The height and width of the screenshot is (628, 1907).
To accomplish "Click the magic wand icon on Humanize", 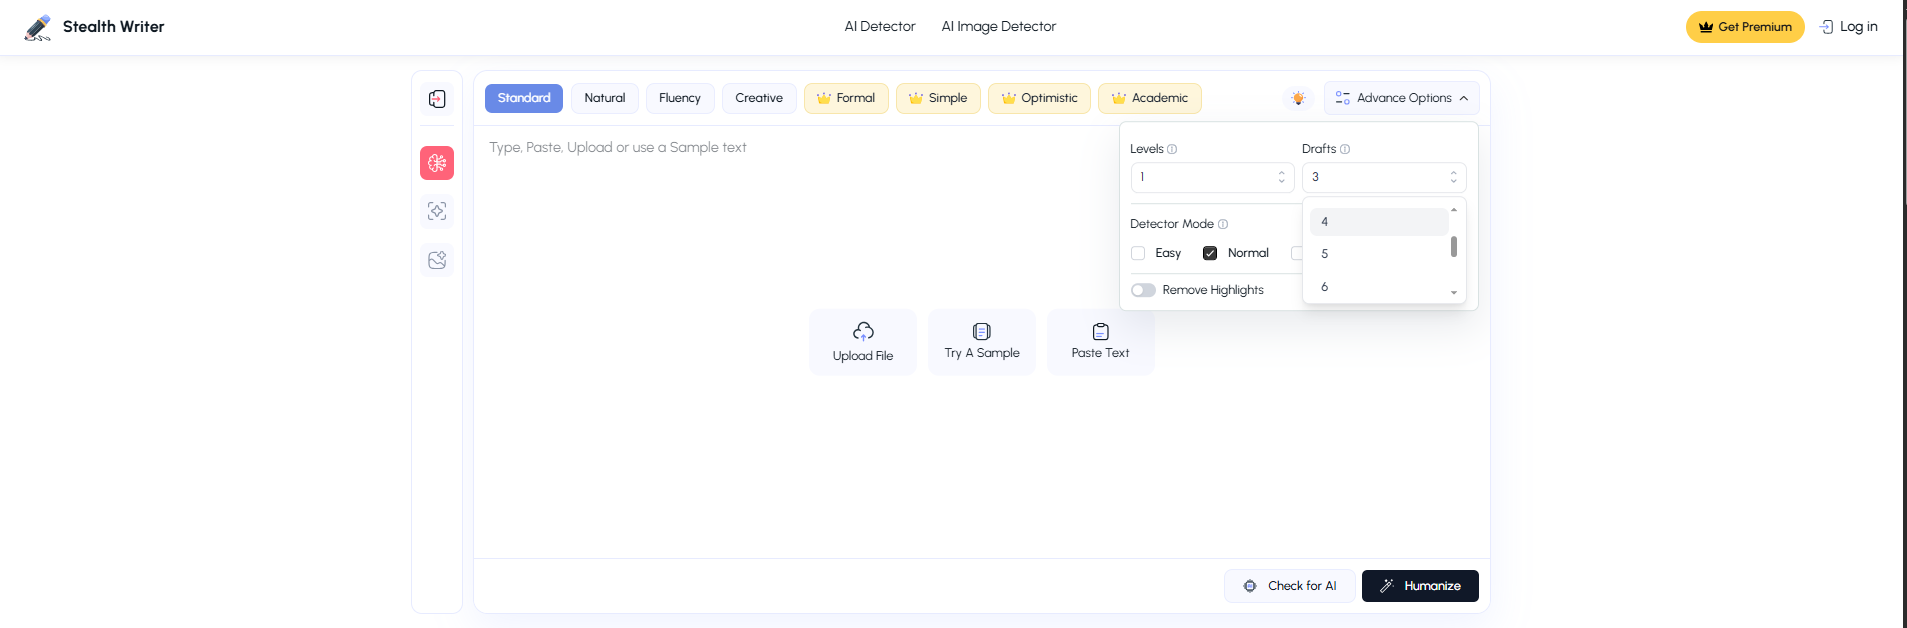I will tap(1387, 586).
